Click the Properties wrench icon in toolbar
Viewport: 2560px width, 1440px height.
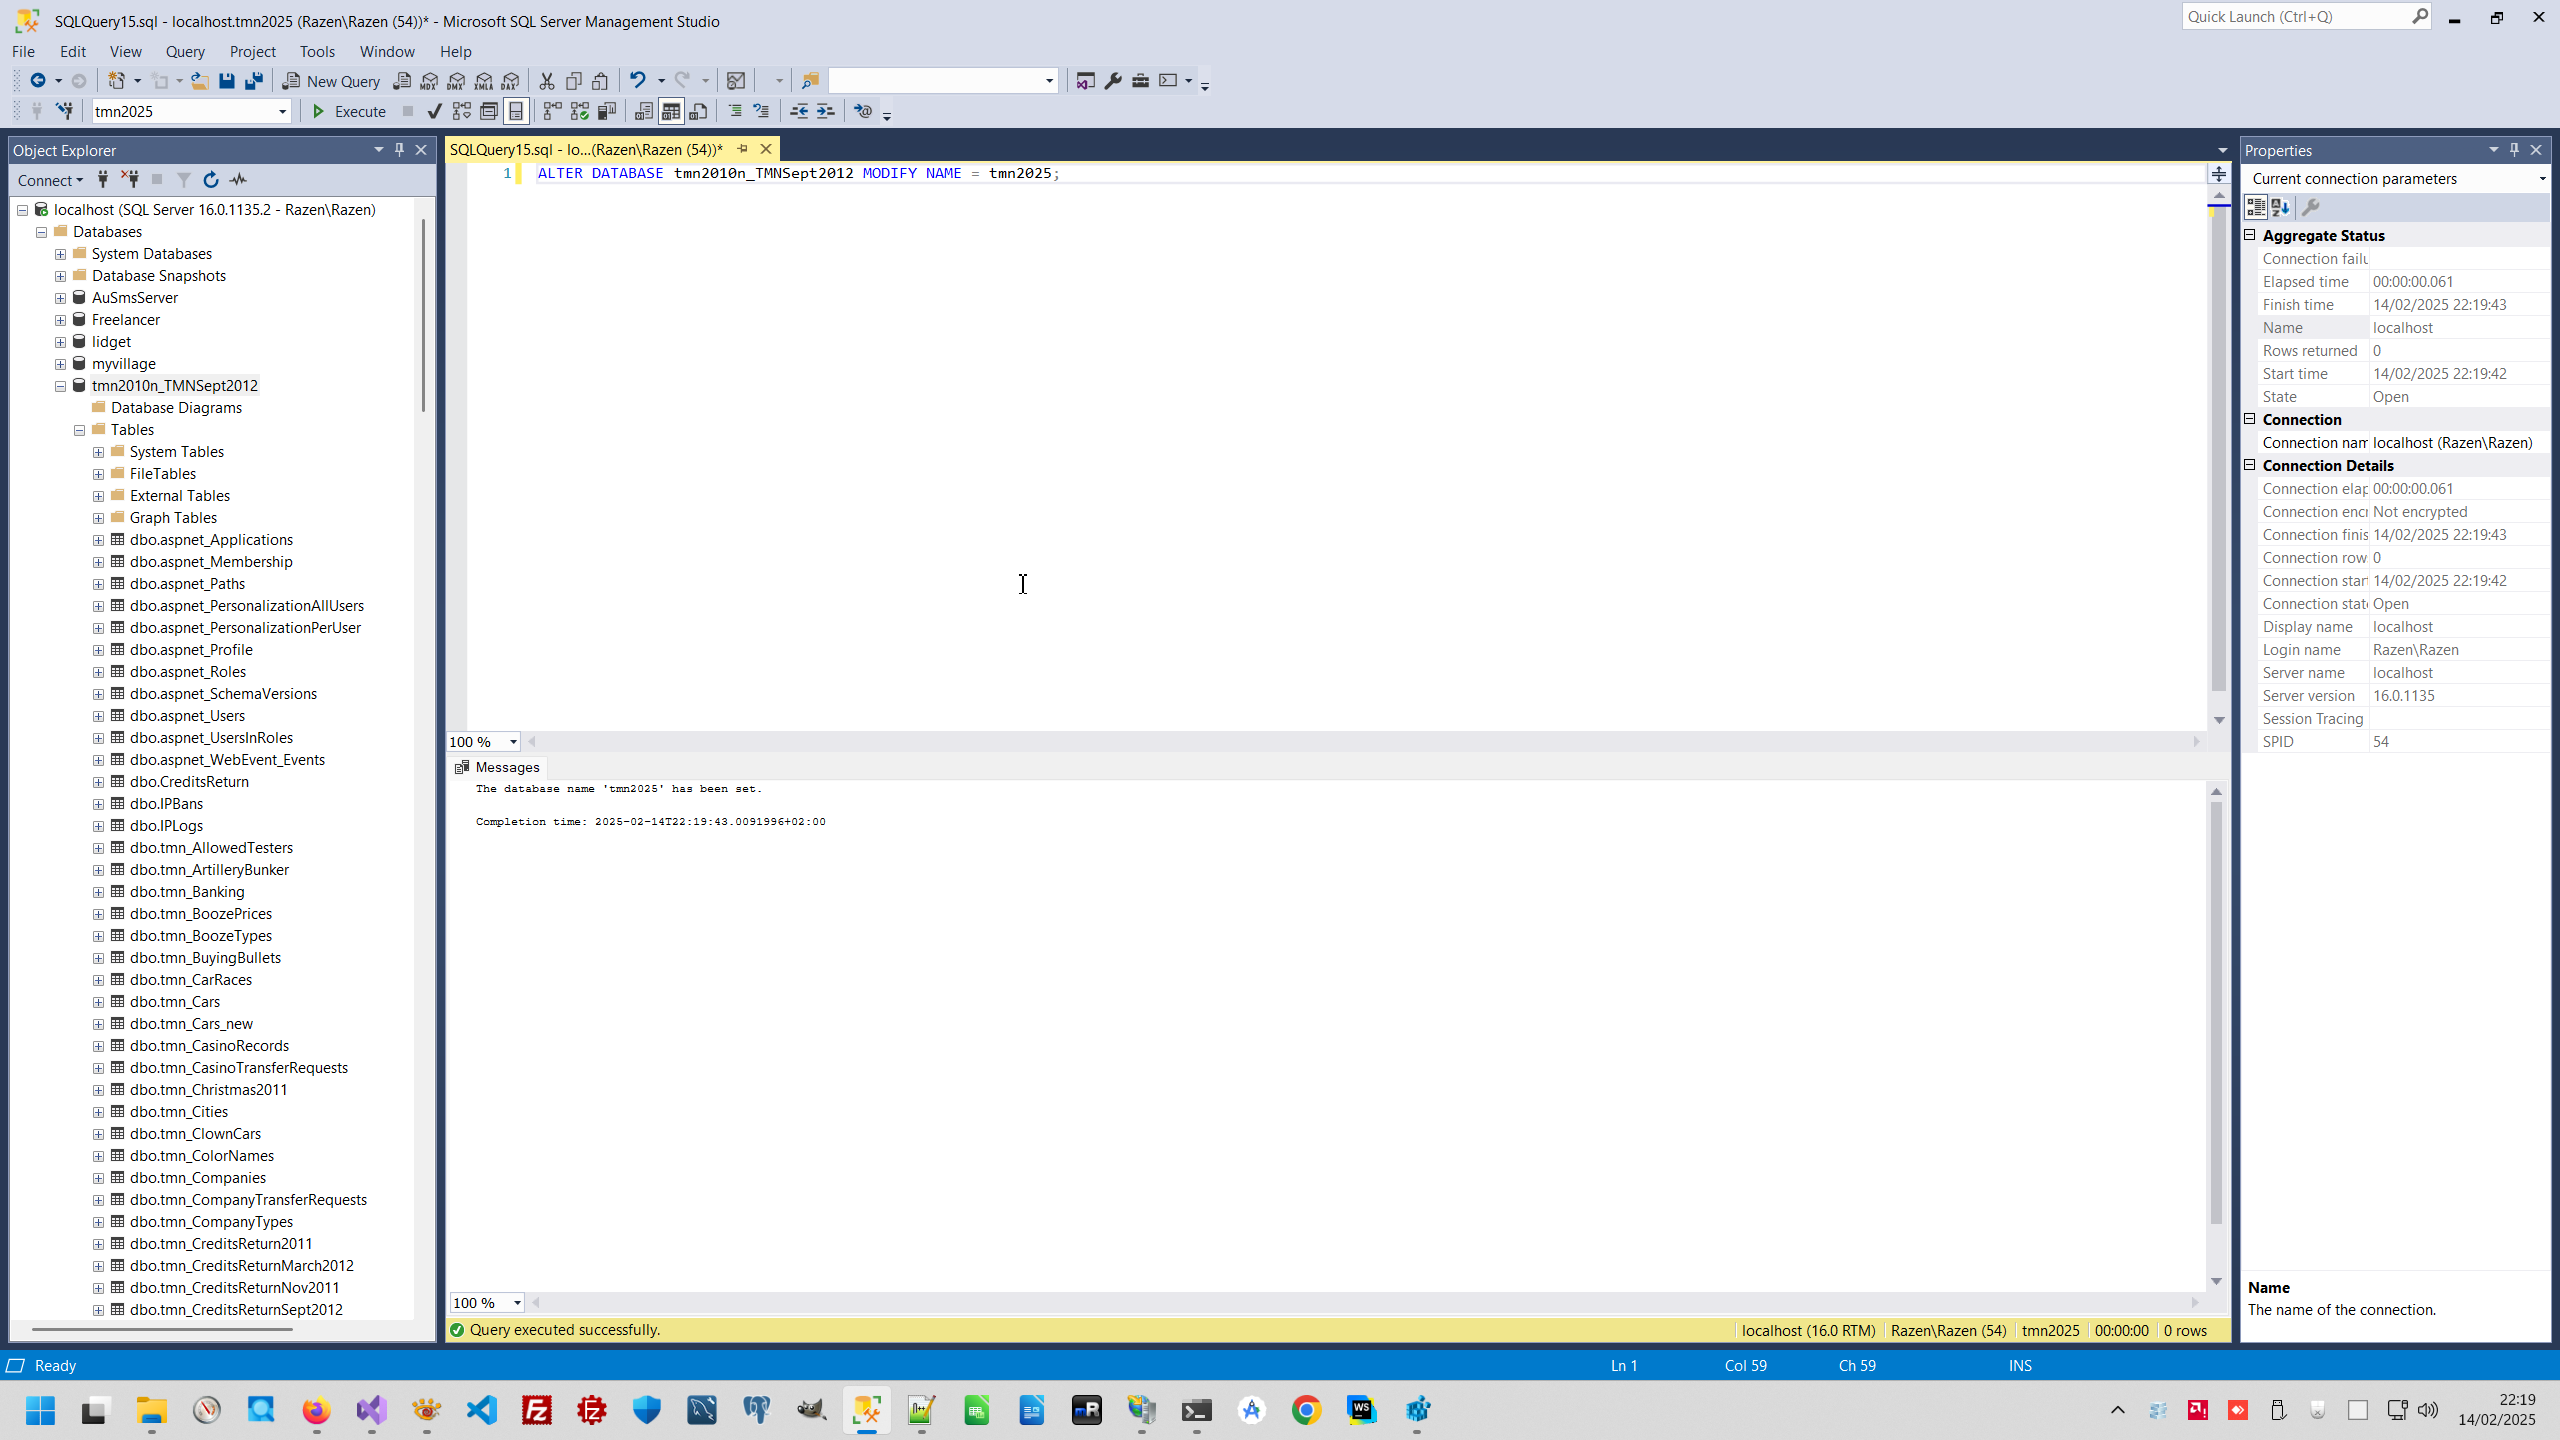1113,81
